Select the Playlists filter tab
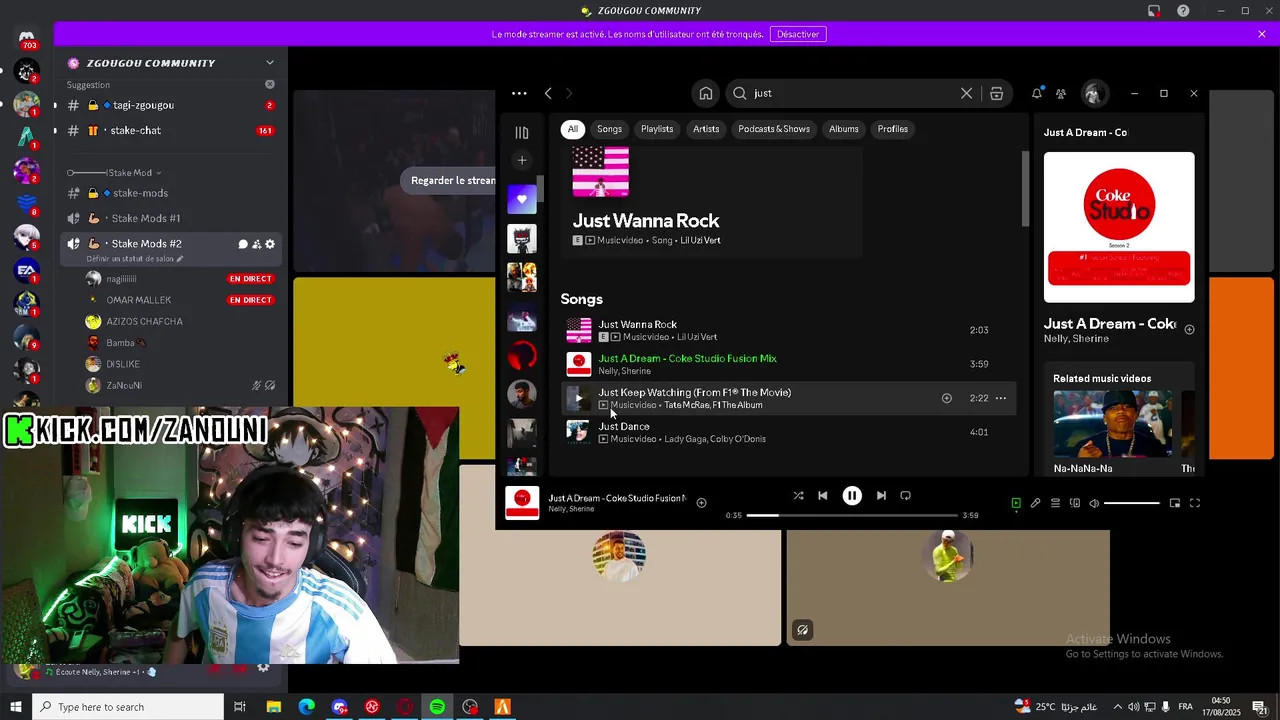The image size is (1280, 720). click(x=657, y=129)
